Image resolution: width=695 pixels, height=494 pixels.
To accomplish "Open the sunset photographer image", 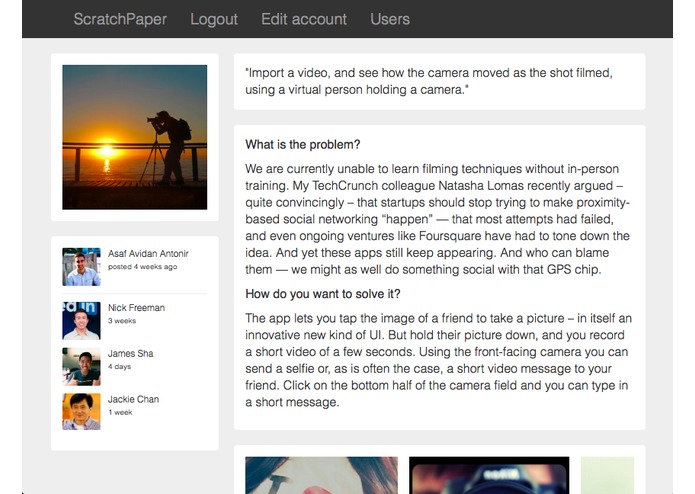I will tap(135, 137).
